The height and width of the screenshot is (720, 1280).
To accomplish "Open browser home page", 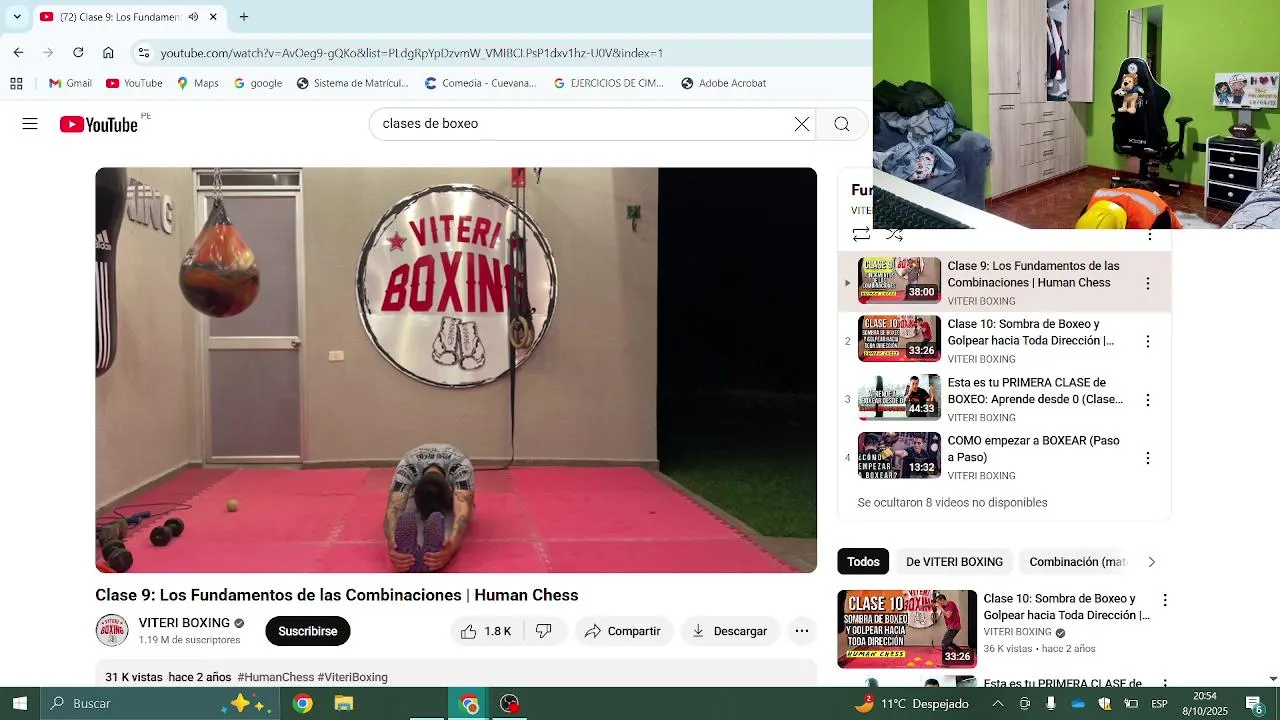I will [108, 53].
